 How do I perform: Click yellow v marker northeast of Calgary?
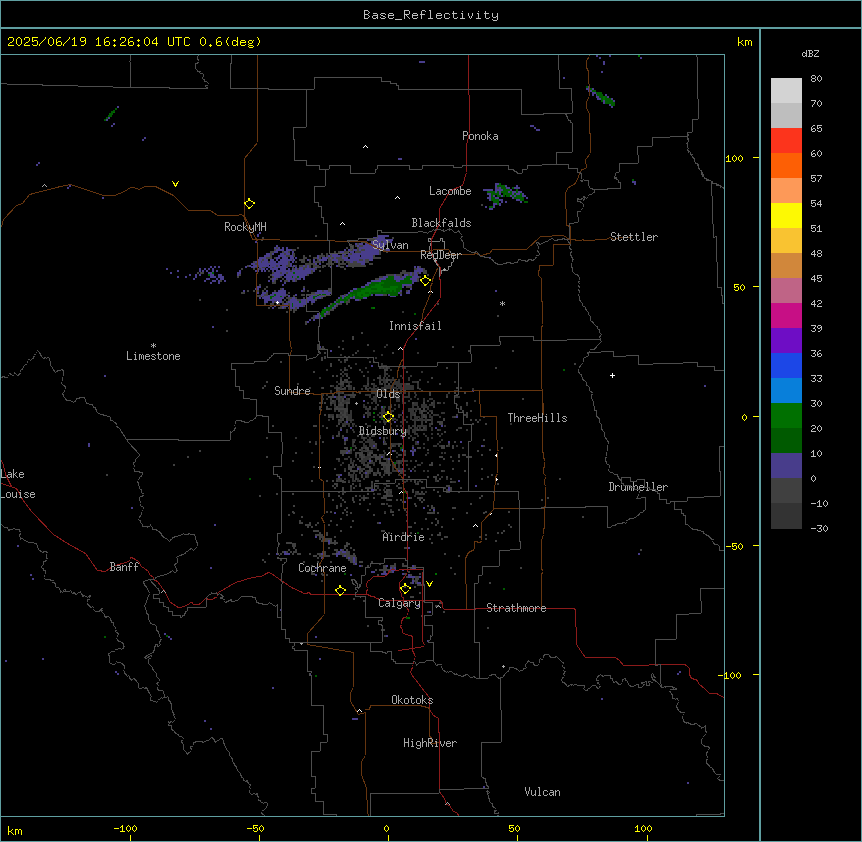[x=429, y=584]
